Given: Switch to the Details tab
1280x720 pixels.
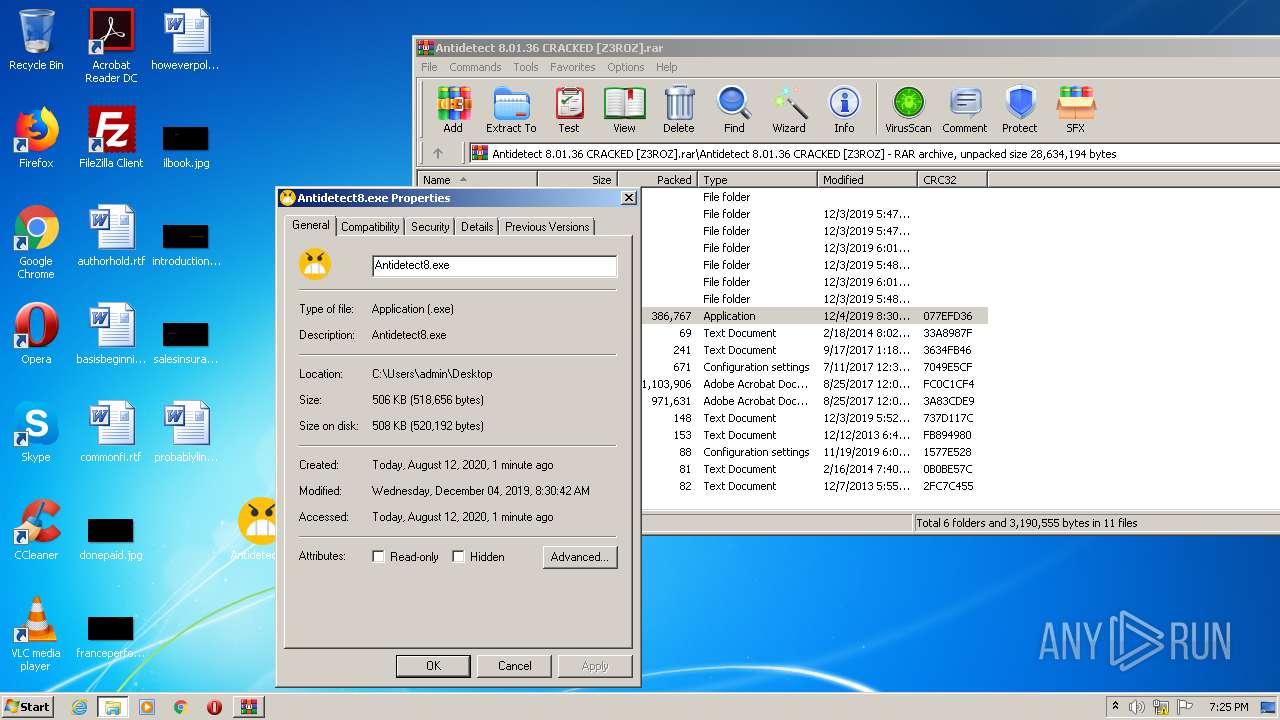Looking at the screenshot, I should click(477, 227).
